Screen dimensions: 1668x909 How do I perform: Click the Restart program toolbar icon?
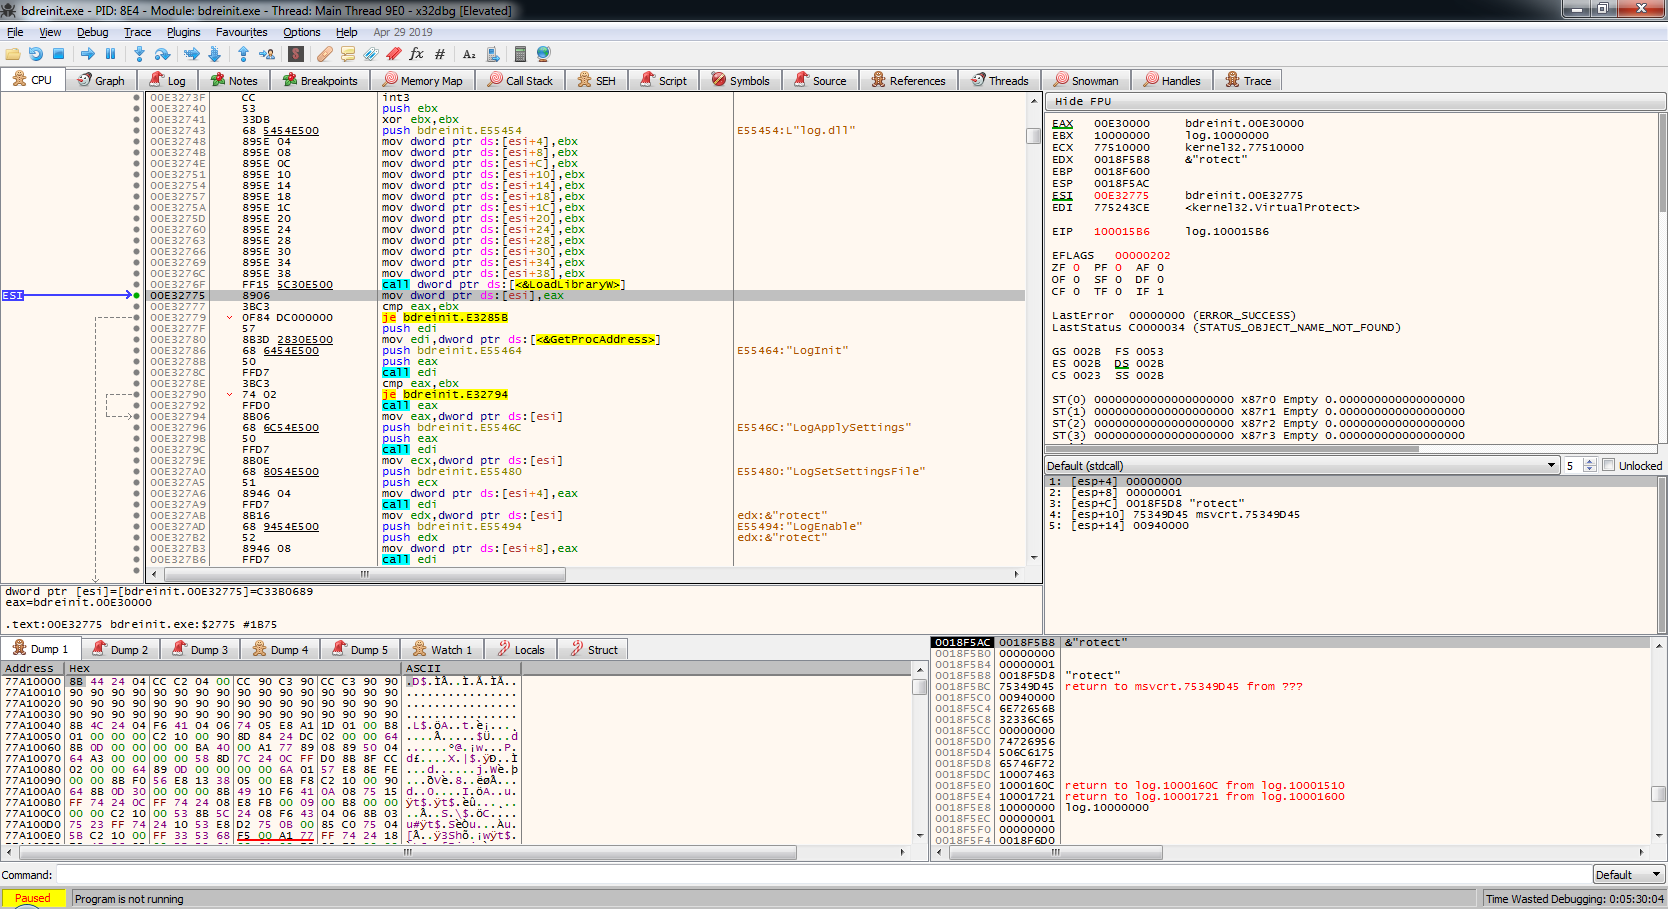[36, 54]
